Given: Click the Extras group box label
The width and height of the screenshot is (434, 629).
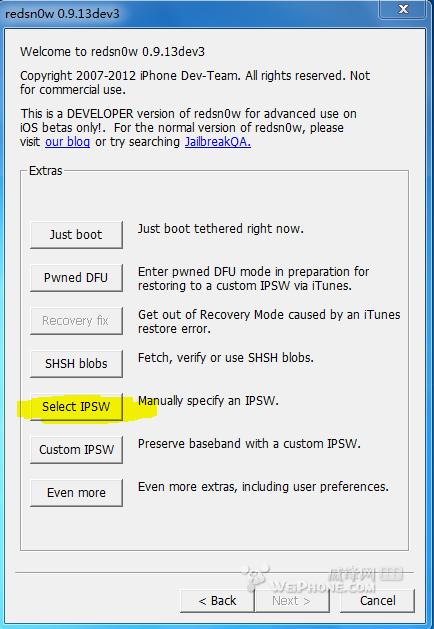Looking at the screenshot, I should tap(46, 171).
